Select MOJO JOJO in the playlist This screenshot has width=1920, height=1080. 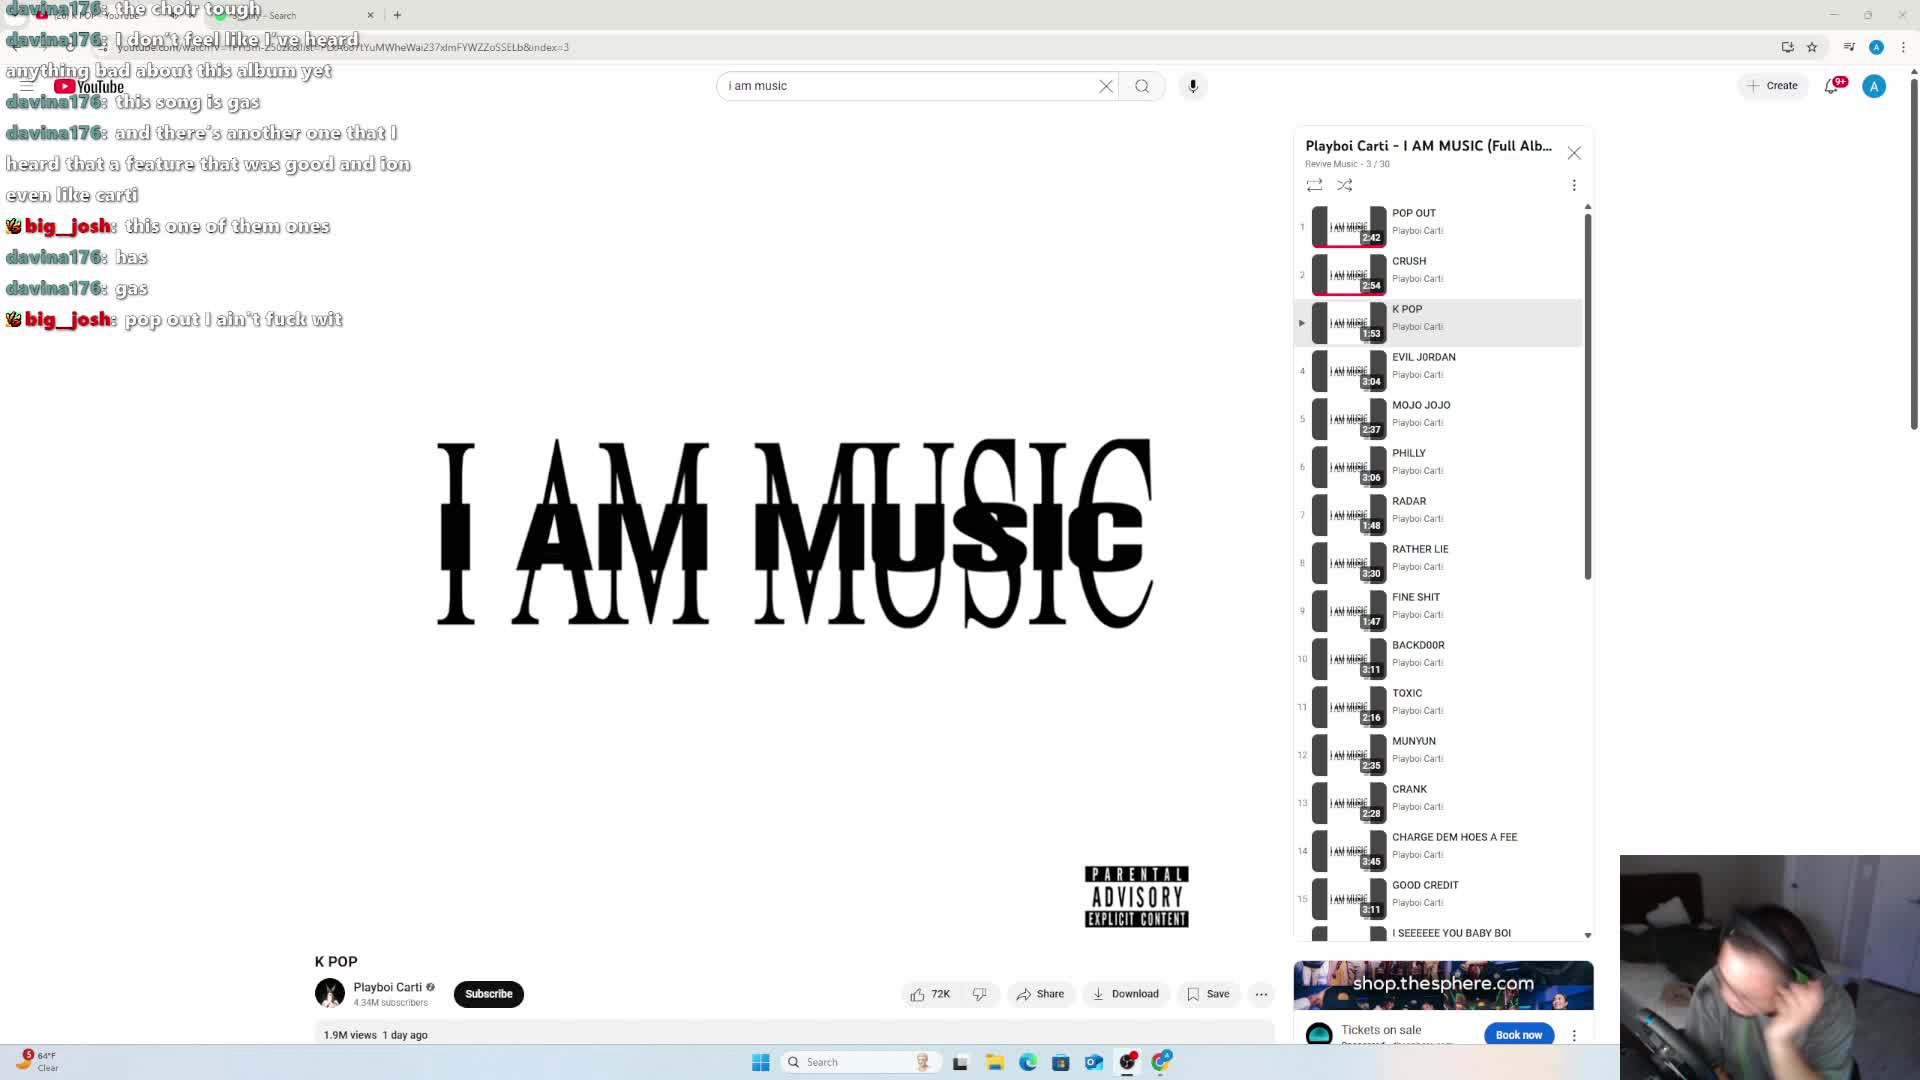pyautogui.click(x=1439, y=419)
